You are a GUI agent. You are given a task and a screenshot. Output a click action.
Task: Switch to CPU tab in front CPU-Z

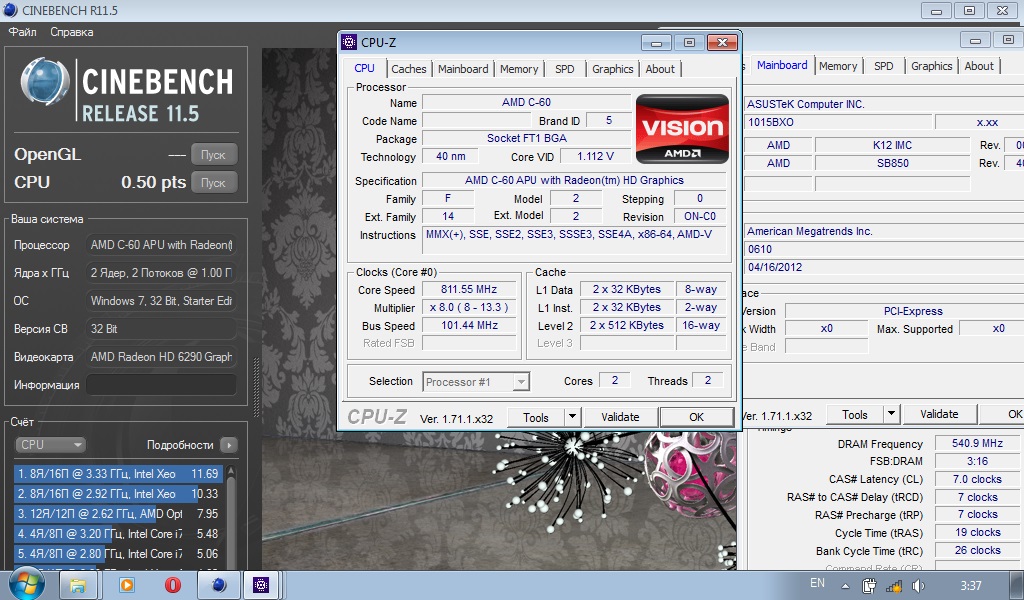click(x=364, y=68)
